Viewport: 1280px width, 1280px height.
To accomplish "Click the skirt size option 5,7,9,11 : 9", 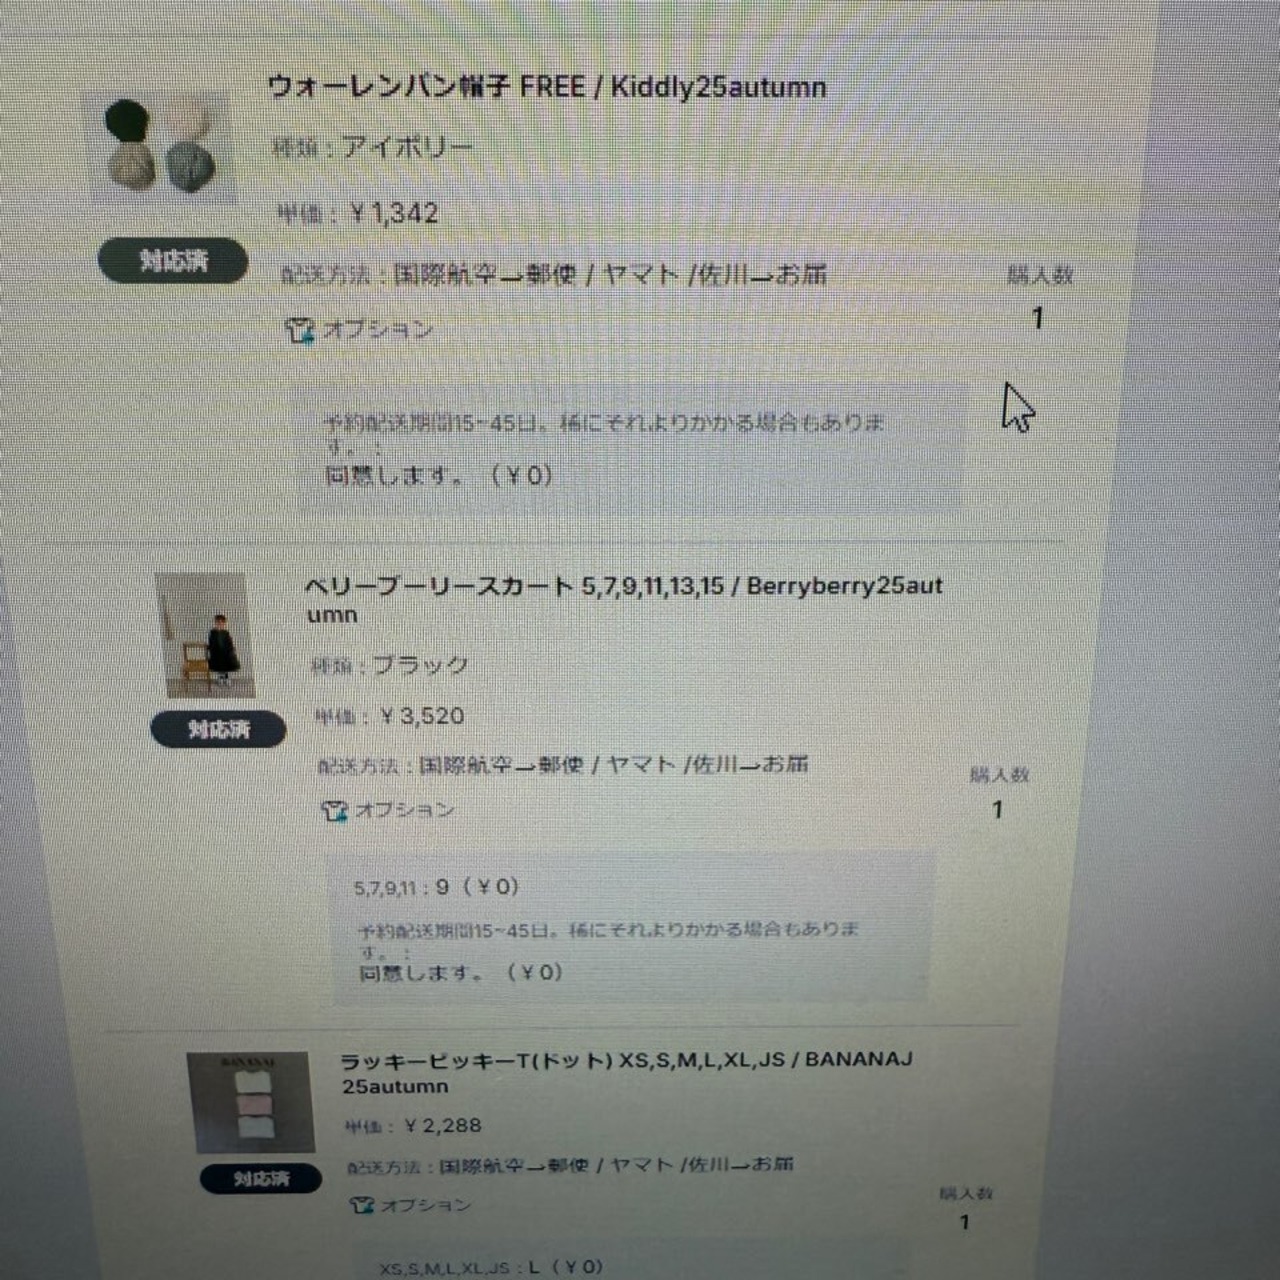I will [x=436, y=887].
